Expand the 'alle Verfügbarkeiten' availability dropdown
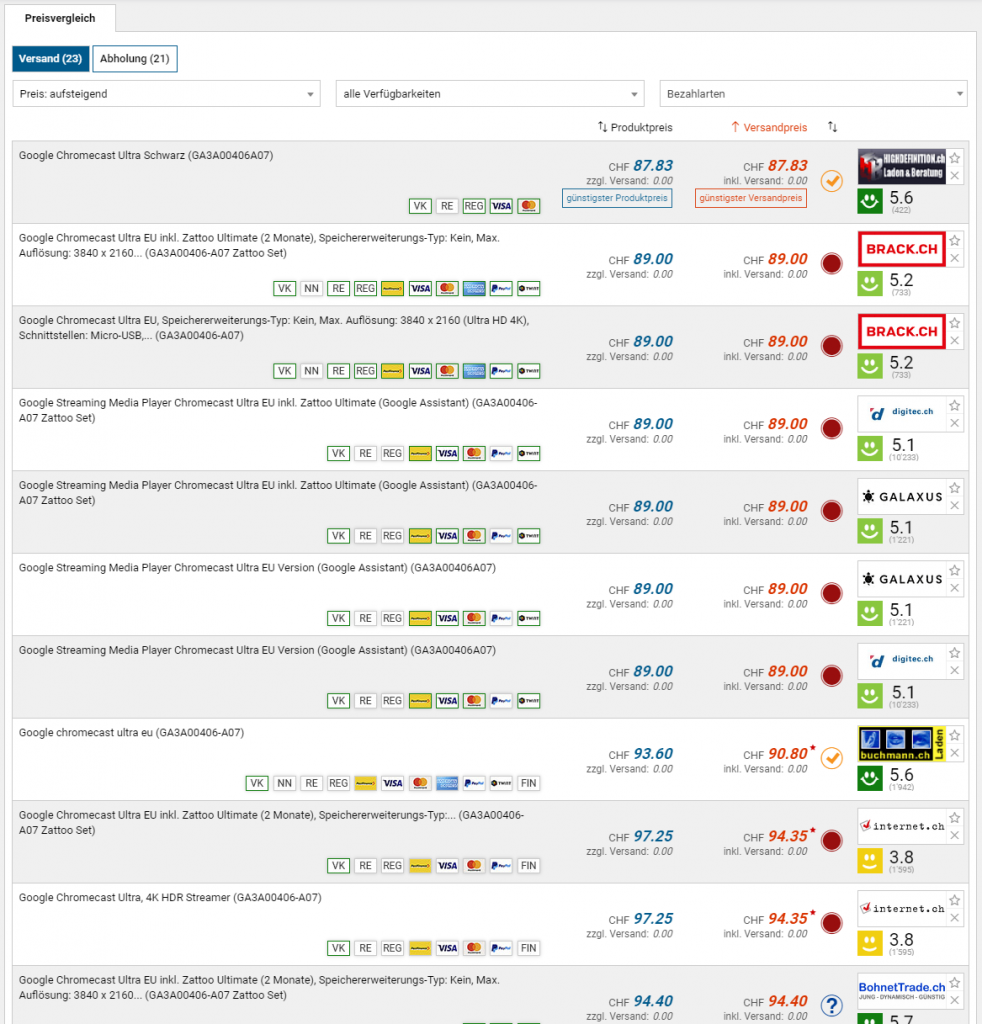The width and height of the screenshot is (982, 1024). coord(489,94)
